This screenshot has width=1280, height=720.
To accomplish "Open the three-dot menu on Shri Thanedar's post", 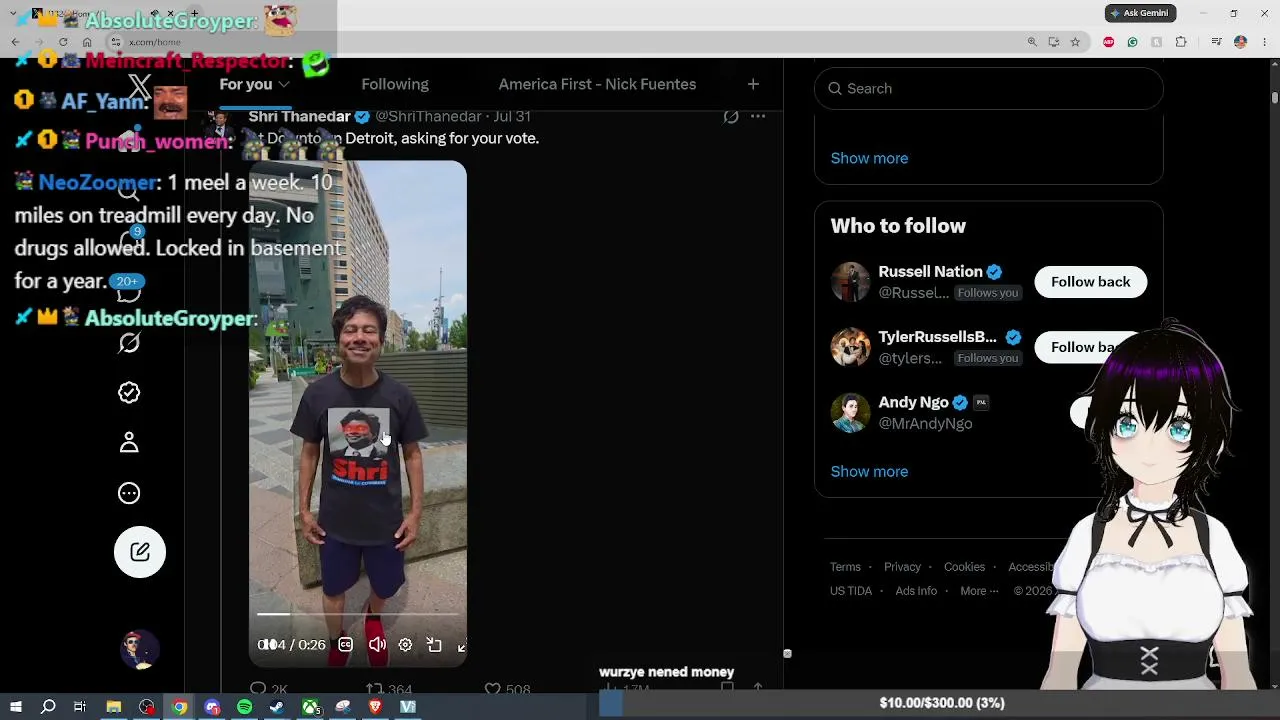I will pyautogui.click(x=758, y=116).
